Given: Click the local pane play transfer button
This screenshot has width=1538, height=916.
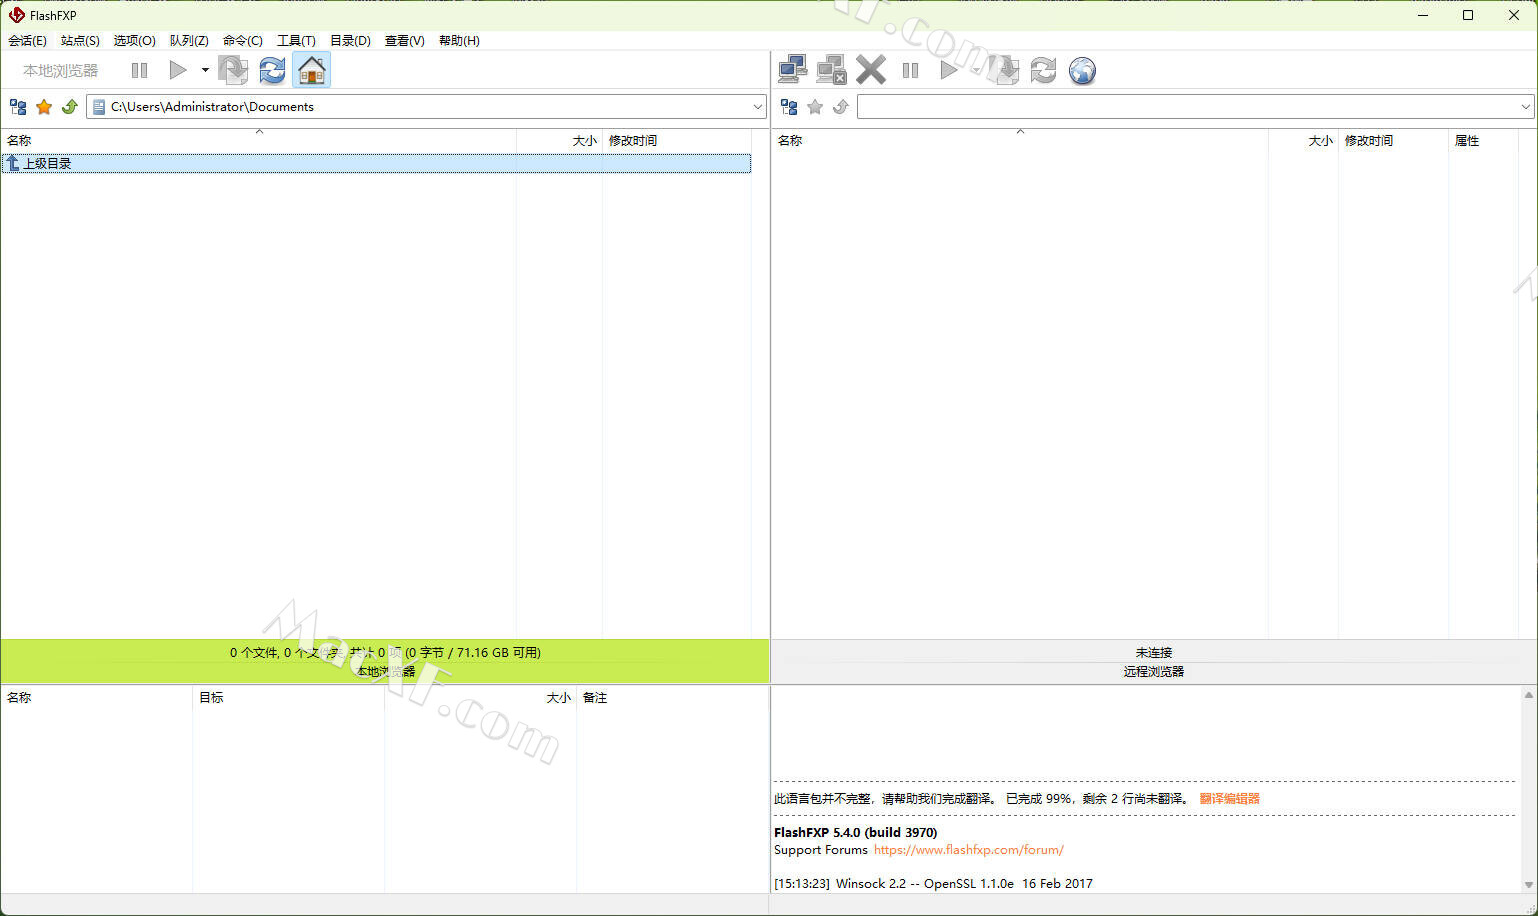Looking at the screenshot, I should 178,70.
